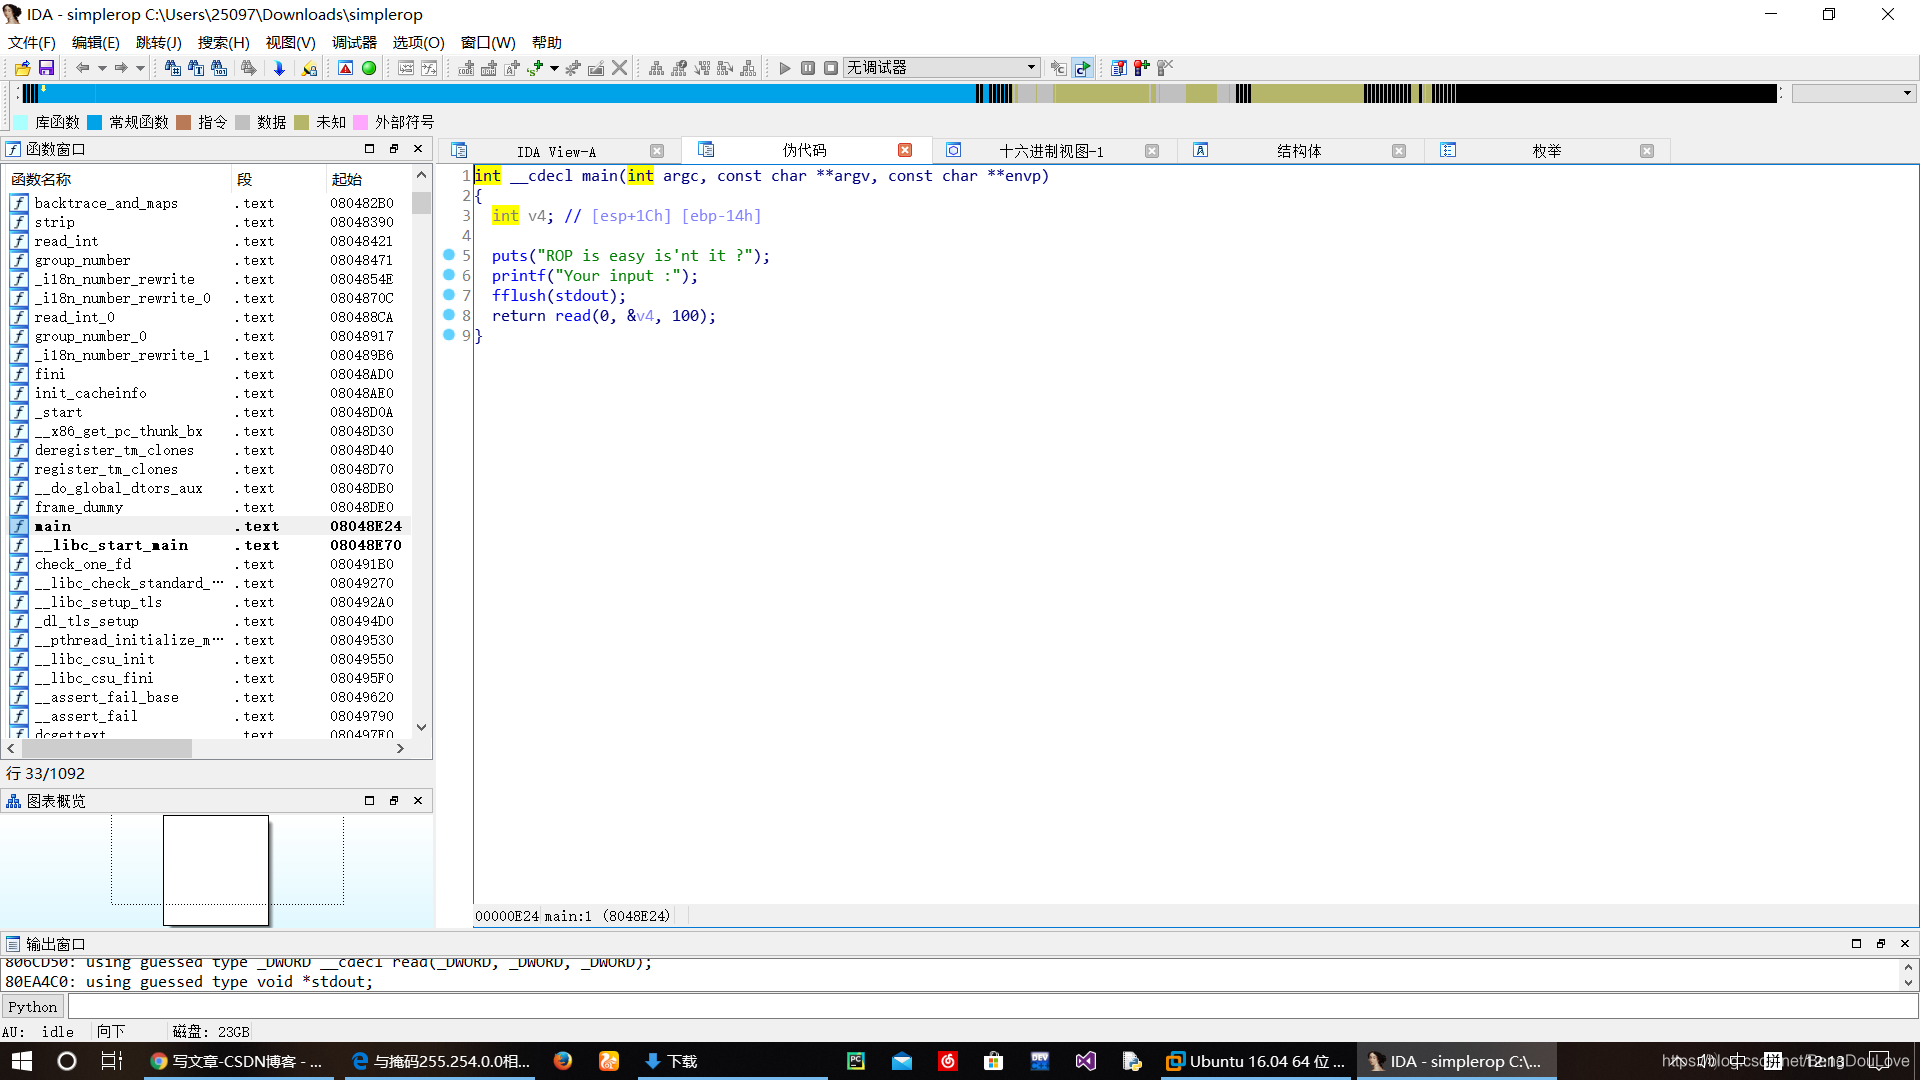The height and width of the screenshot is (1080, 1920).
Task: Toggle breakpoint marker on line 8
Action: click(x=449, y=315)
